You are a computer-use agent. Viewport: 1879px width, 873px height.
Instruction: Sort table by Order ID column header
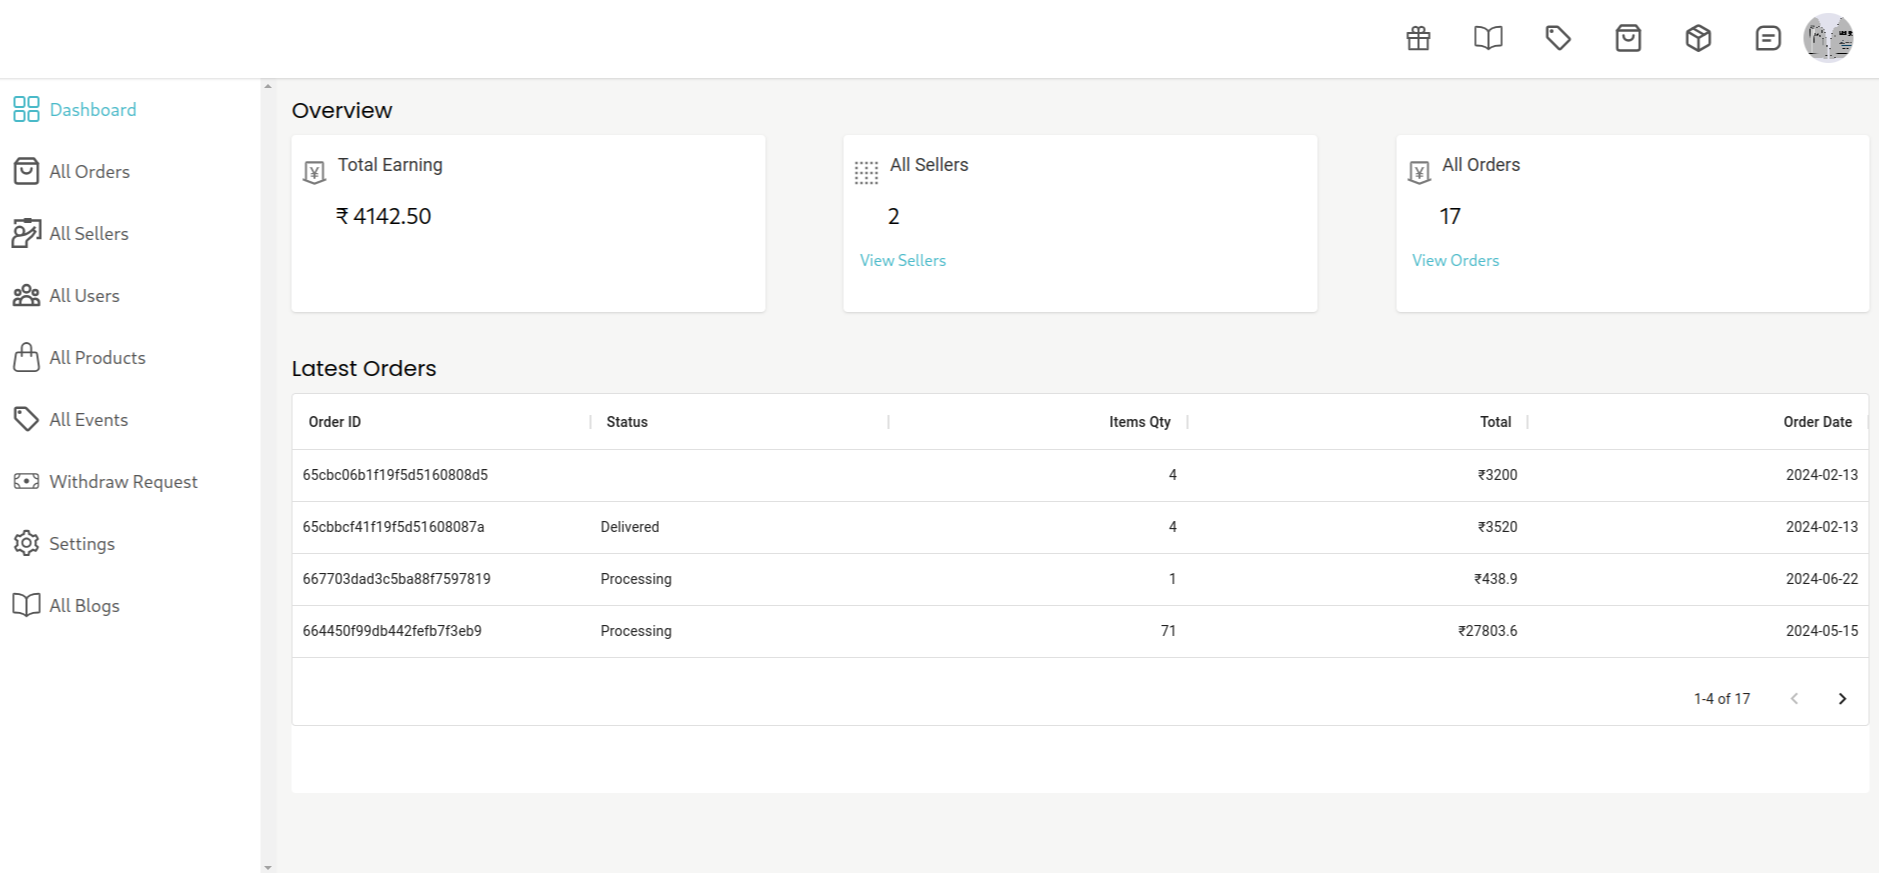tap(335, 422)
